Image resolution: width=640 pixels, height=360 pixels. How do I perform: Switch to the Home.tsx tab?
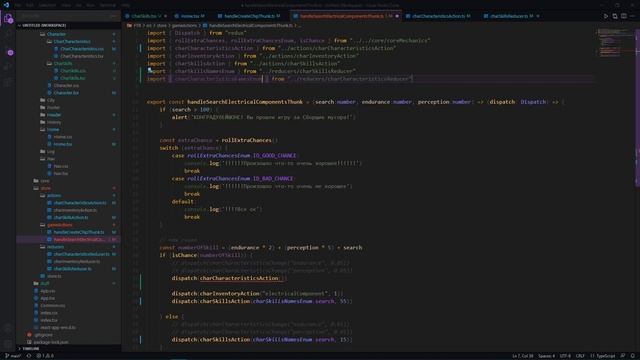click(x=189, y=16)
